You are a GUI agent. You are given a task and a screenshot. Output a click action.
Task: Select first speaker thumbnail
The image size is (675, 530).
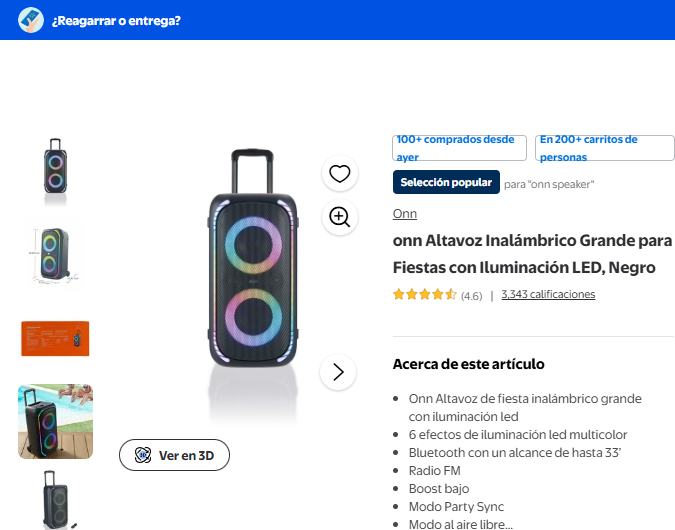55,166
